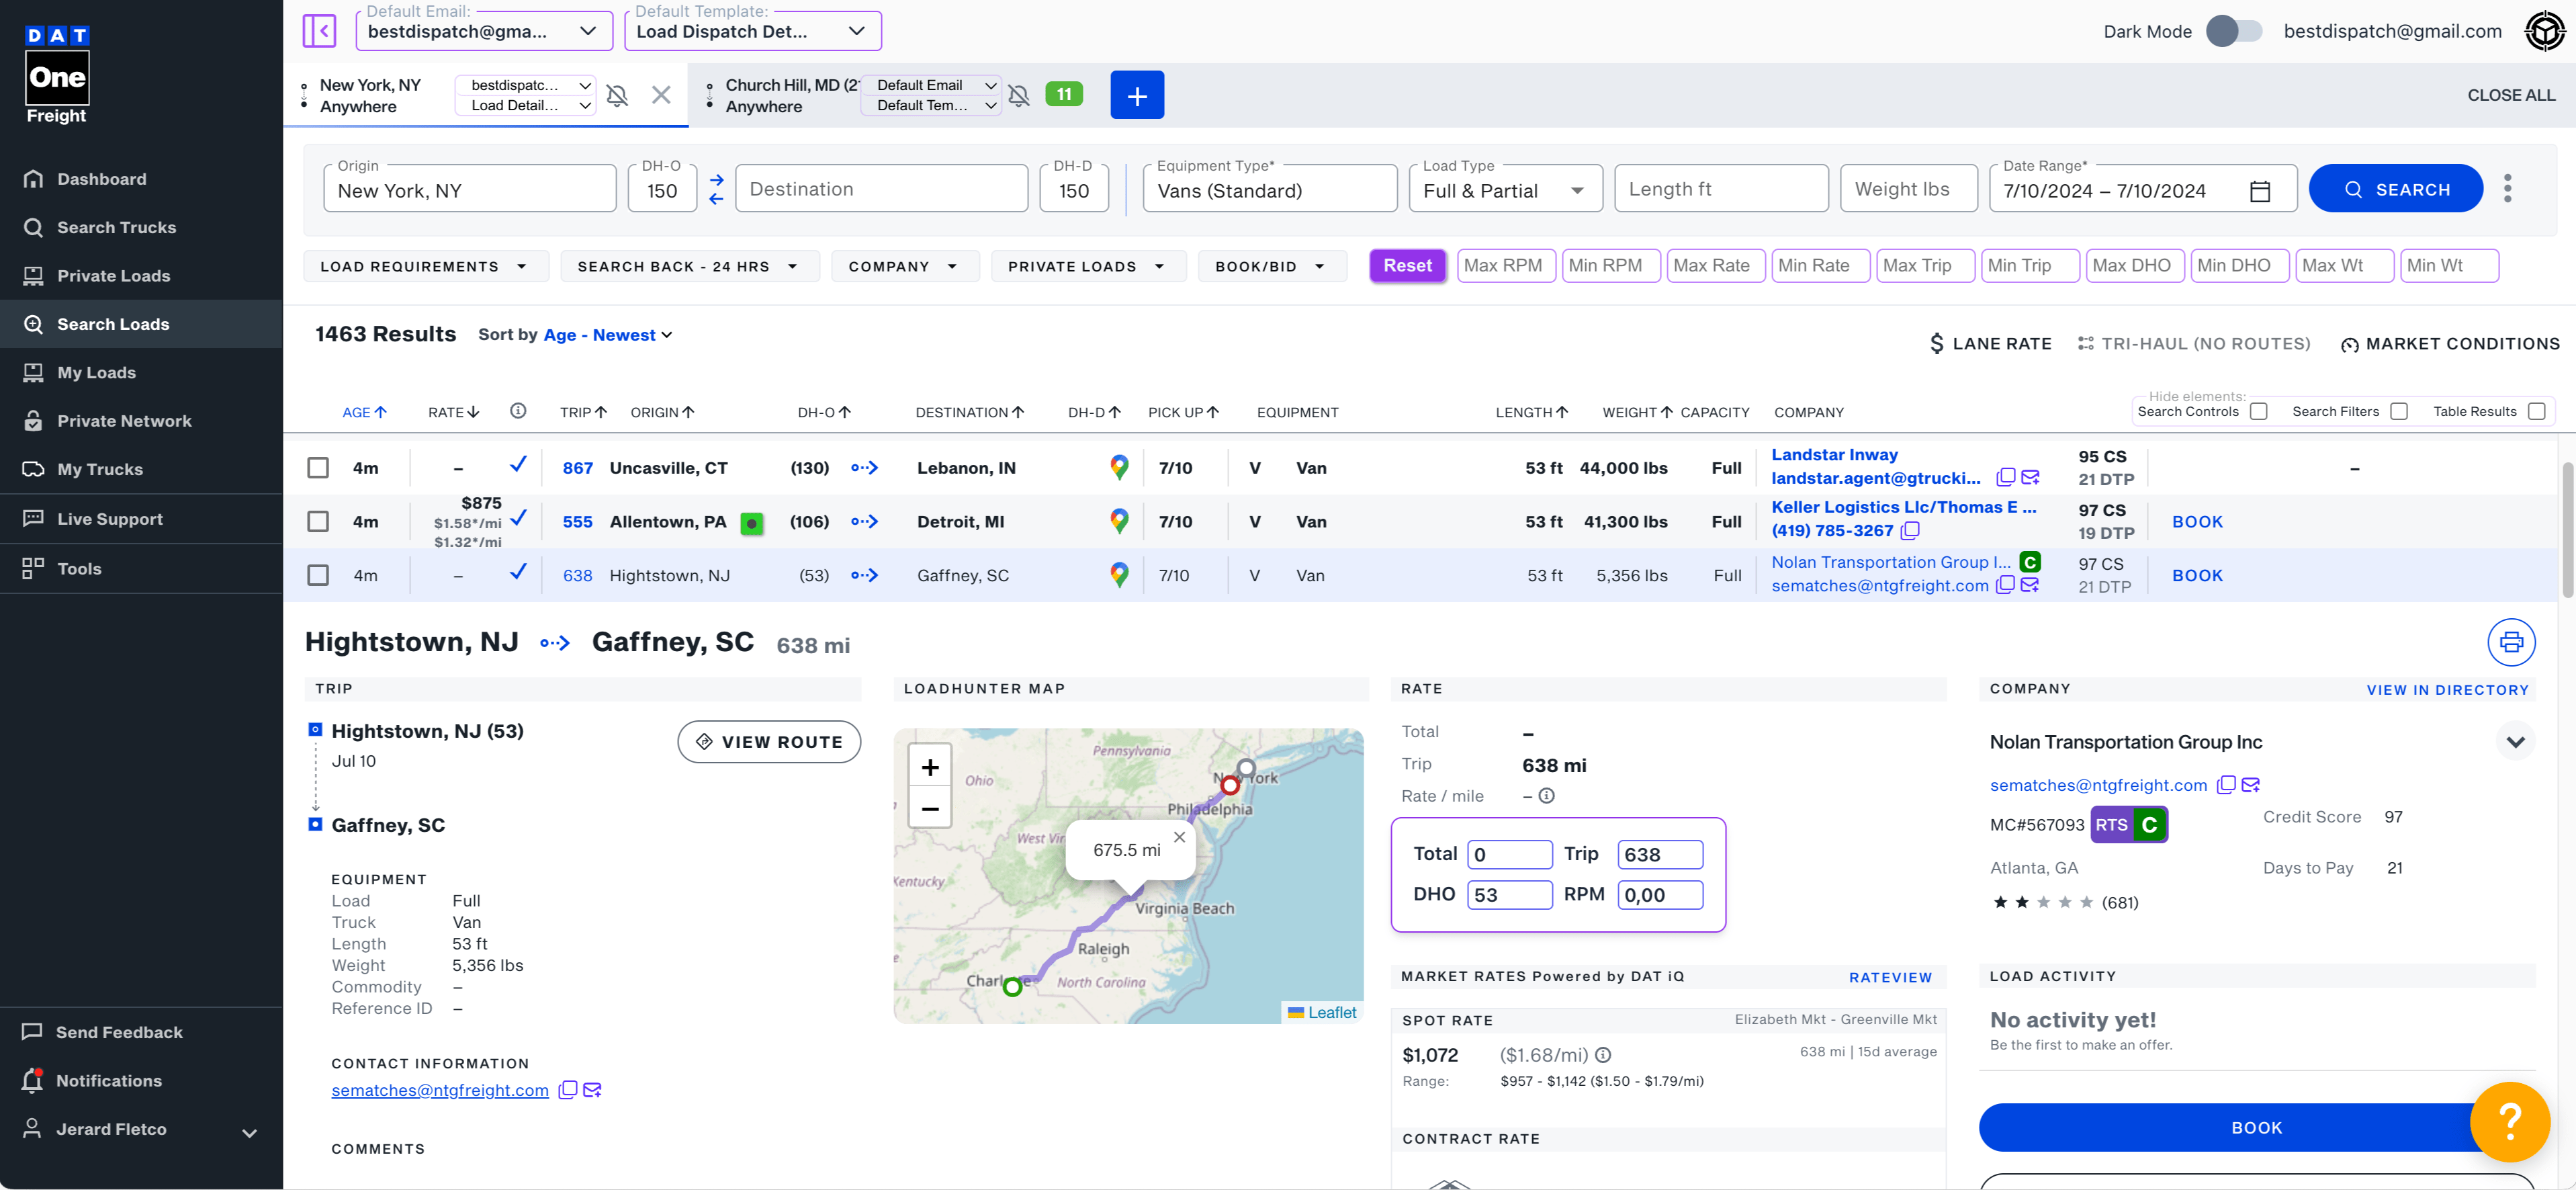The width and height of the screenshot is (2576, 1190).
Task: Change Sort by Age - Newest
Action: [608, 335]
